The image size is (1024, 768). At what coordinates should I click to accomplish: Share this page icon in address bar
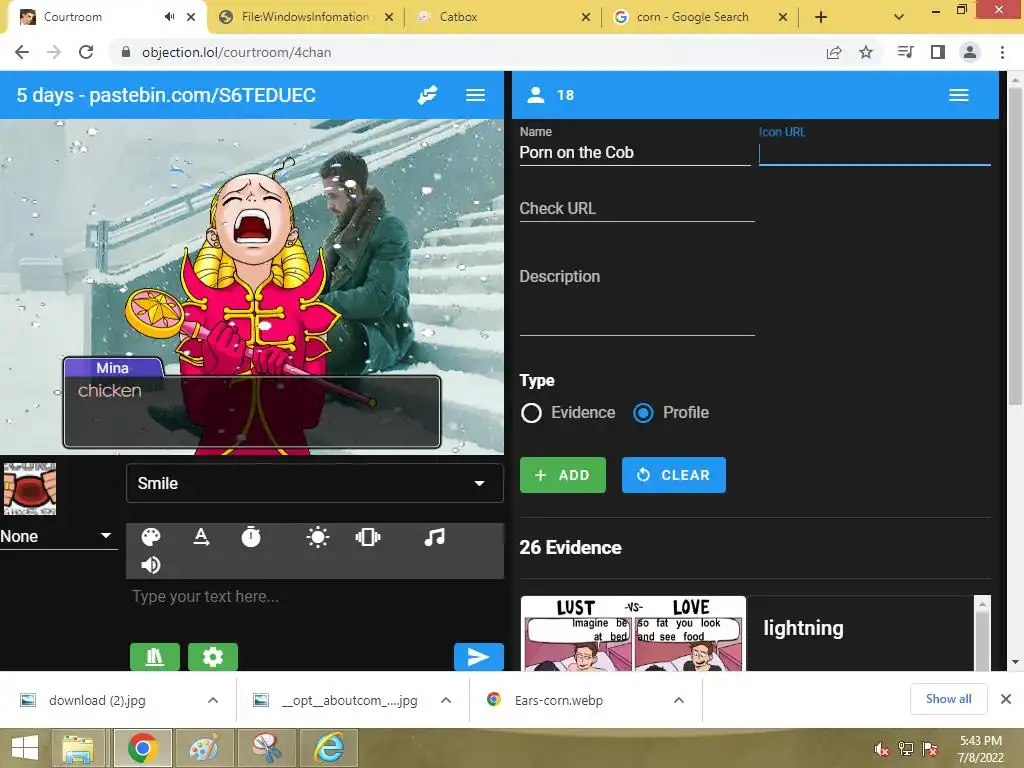tap(834, 52)
